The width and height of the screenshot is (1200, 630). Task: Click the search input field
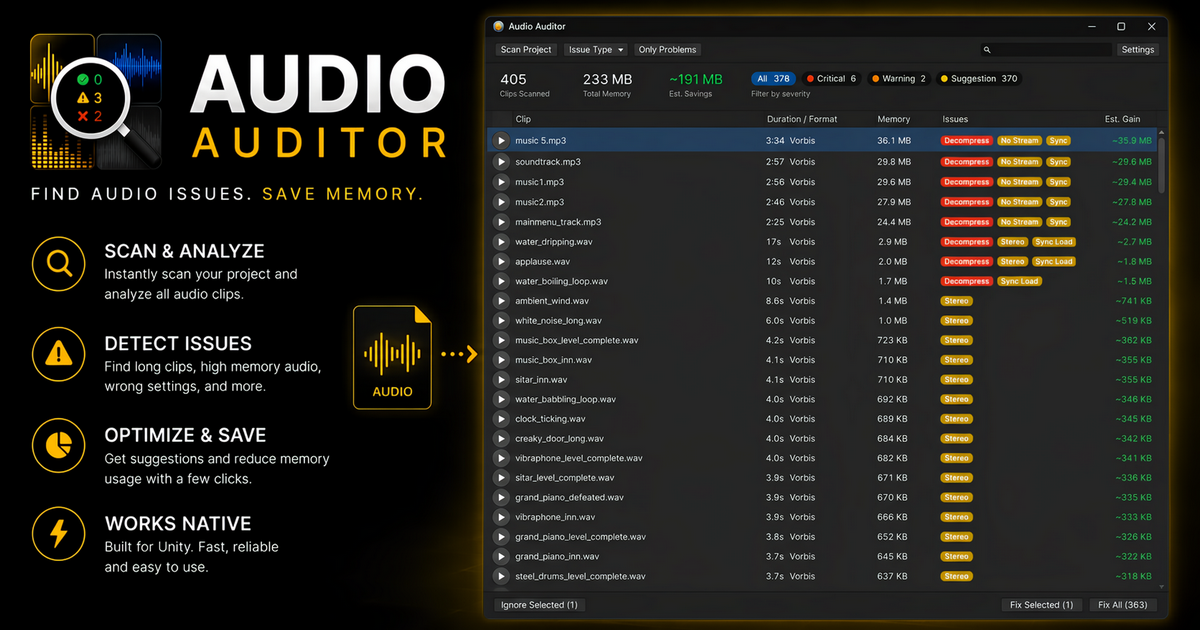tap(1046, 50)
